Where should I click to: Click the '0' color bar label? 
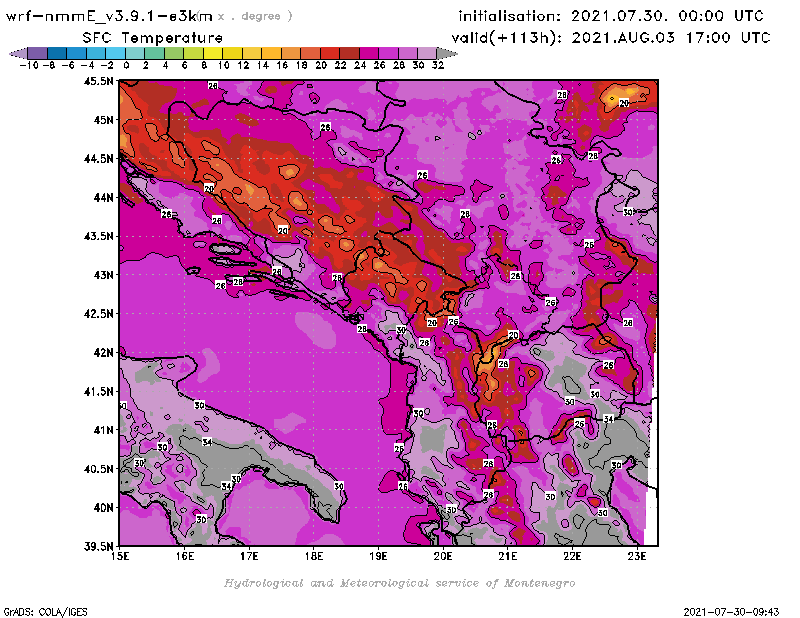pos(126,65)
